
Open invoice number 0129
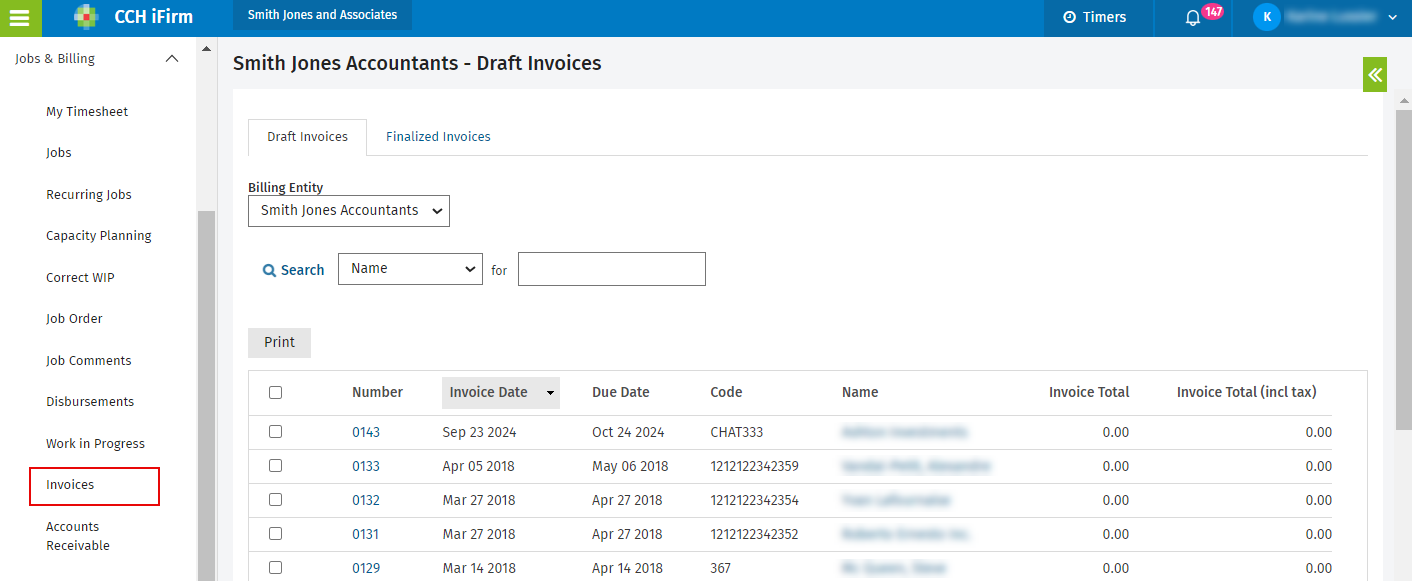pyautogui.click(x=366, y=569)
